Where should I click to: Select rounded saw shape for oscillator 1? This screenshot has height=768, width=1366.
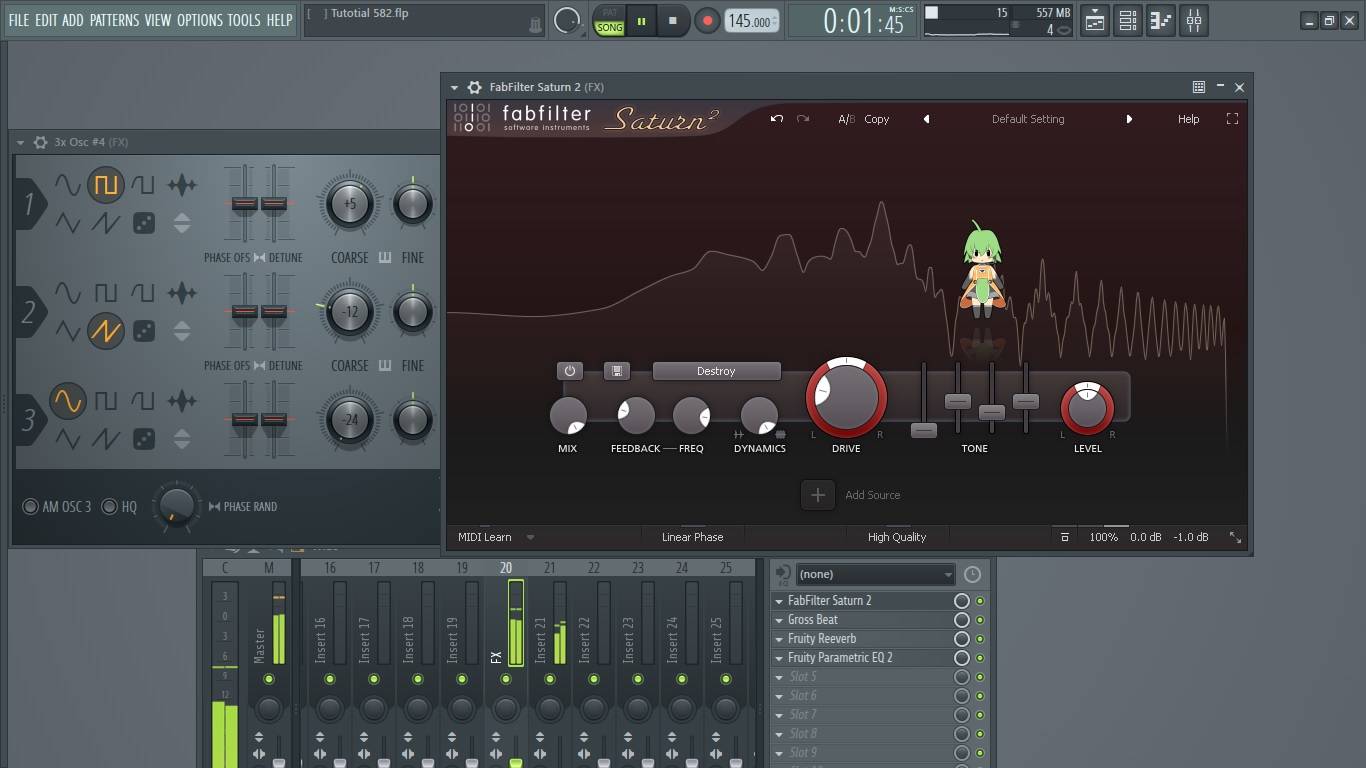pos(143,185)
